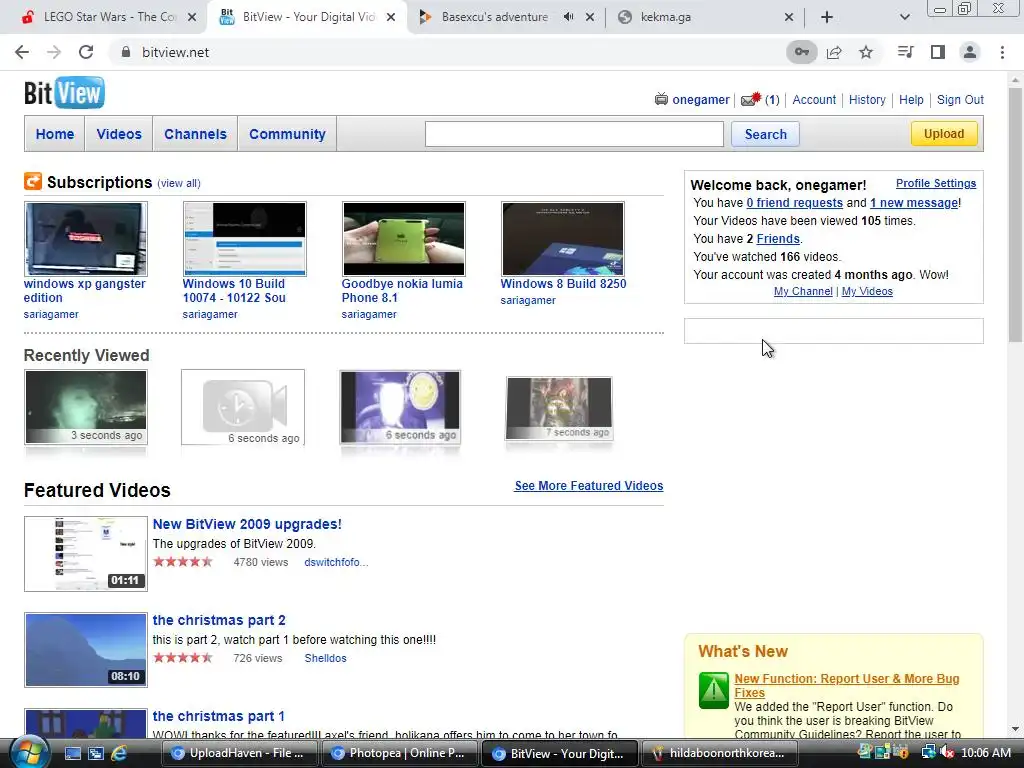
Task: Open the My Channel link
Action: tap(803, 291)
